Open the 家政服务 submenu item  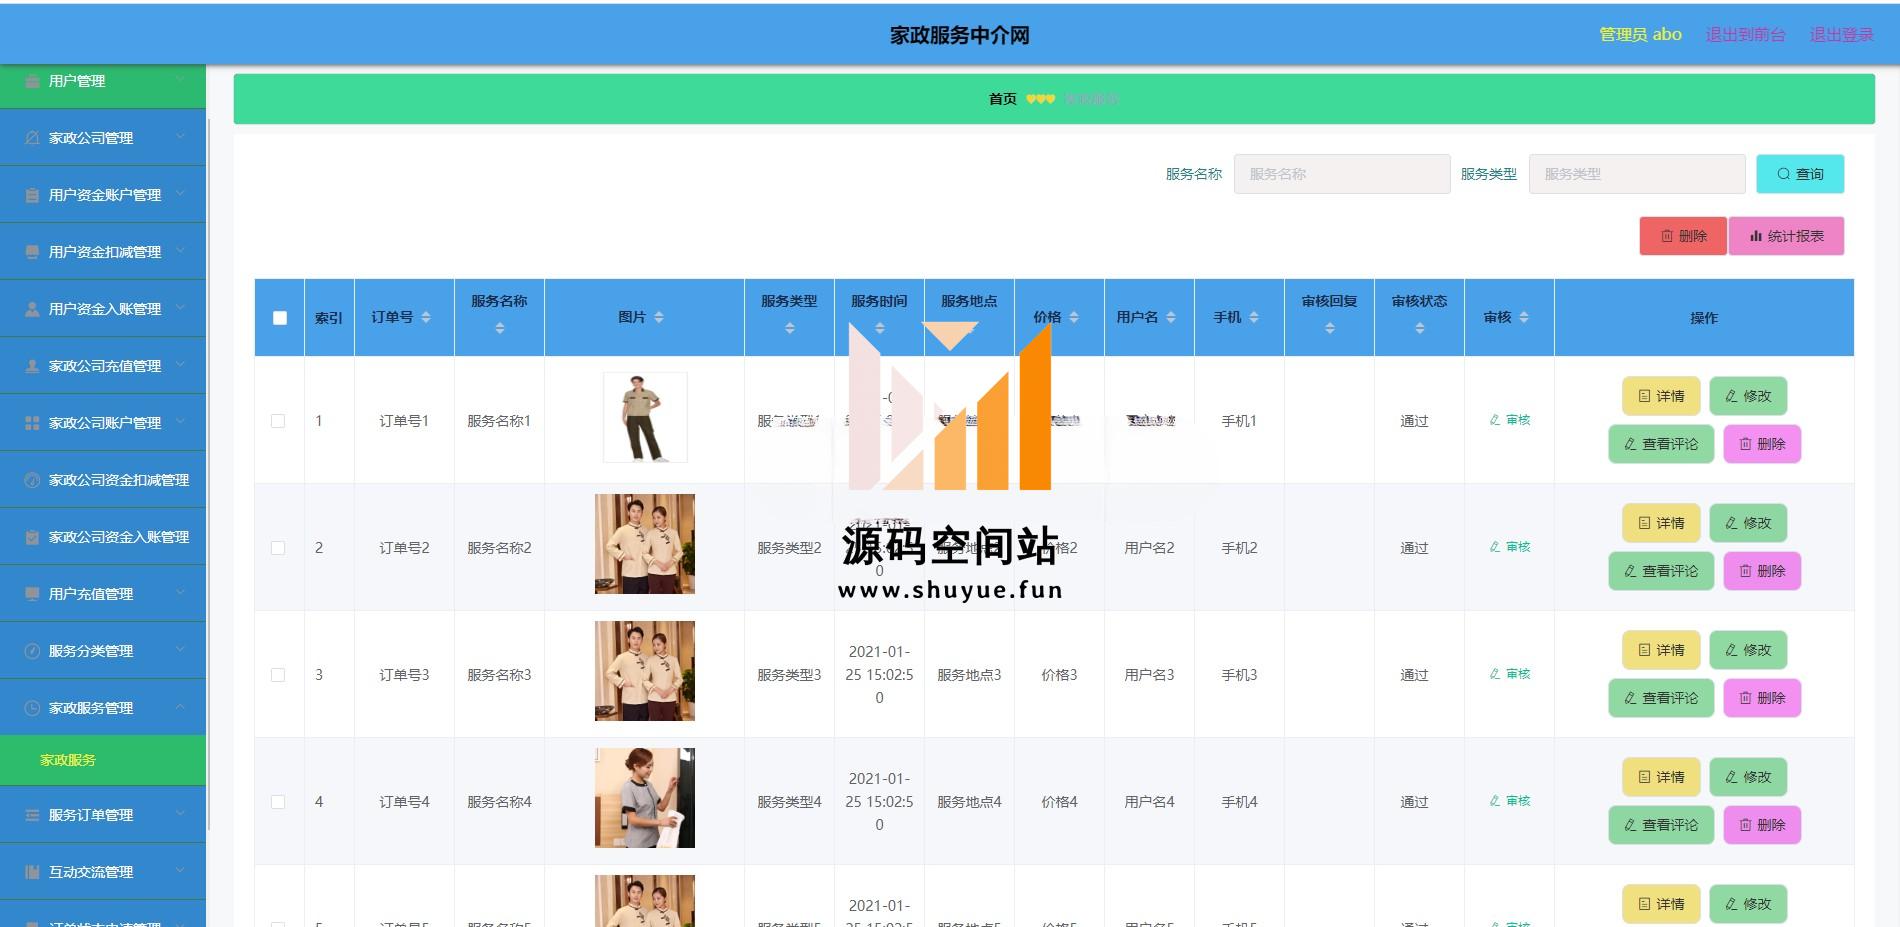click(68, 760)
